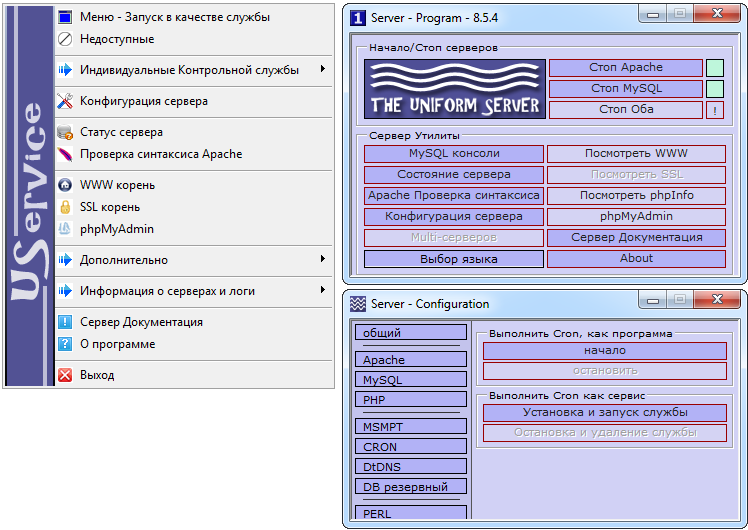
Task: Click the green MySQL status indicator
Action: (715, 89)
